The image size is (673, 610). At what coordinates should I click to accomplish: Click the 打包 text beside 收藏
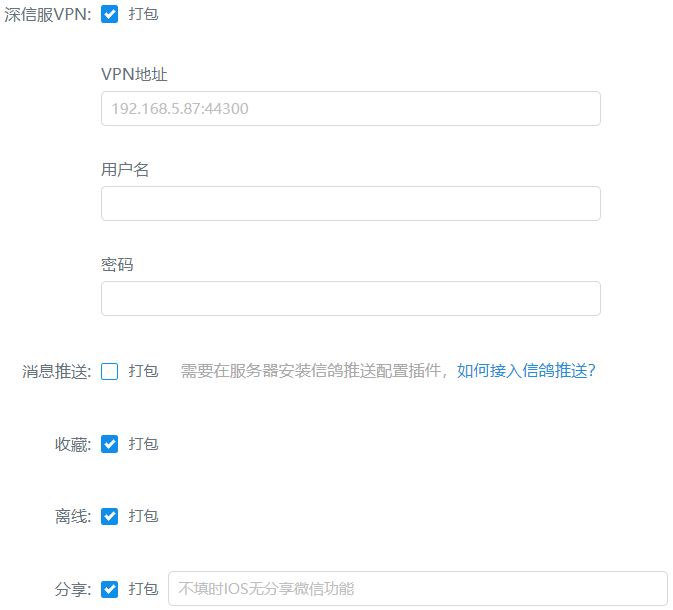tap(143, 444)
